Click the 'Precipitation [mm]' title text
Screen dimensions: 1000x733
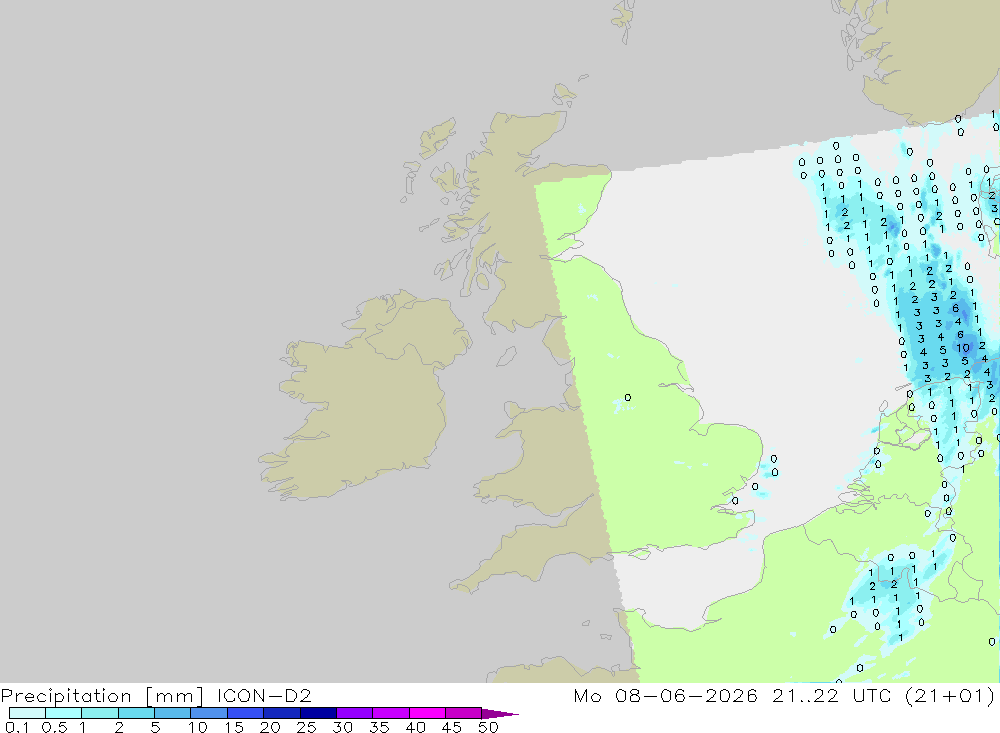(102, 696)
